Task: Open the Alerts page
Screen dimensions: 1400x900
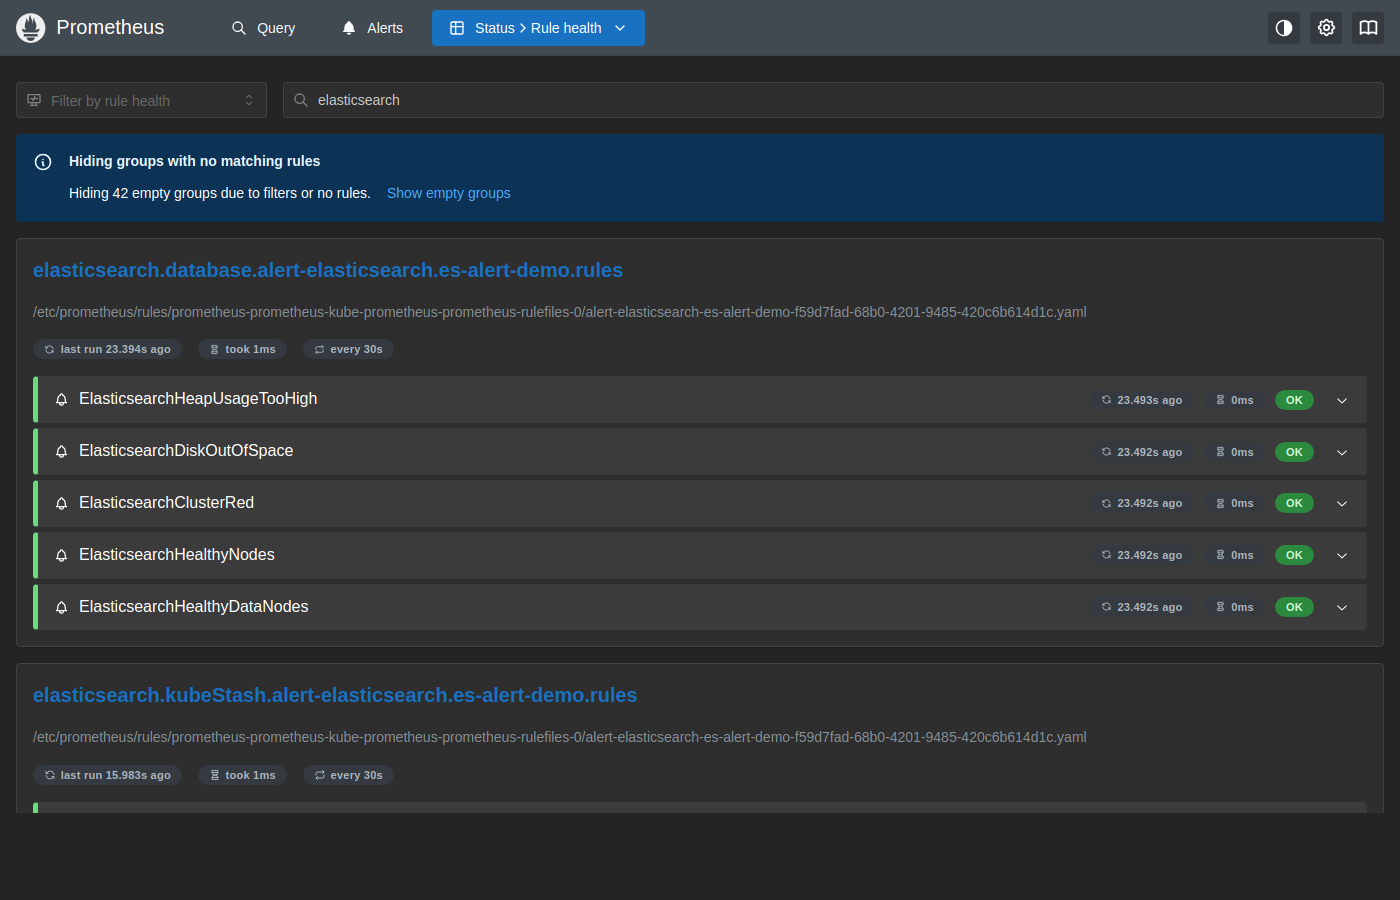Action: click(372, 28)
